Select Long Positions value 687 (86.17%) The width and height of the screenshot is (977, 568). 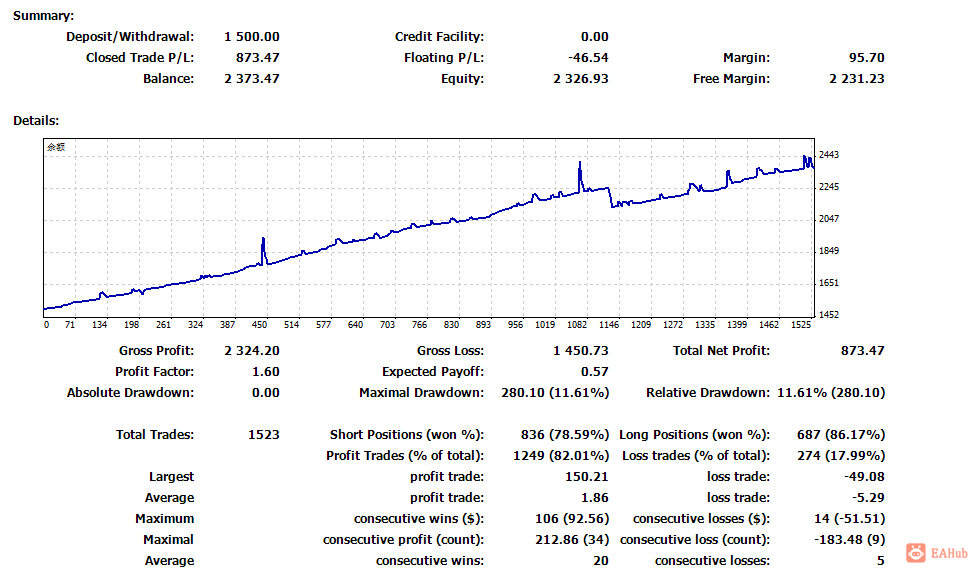[841, 435]
